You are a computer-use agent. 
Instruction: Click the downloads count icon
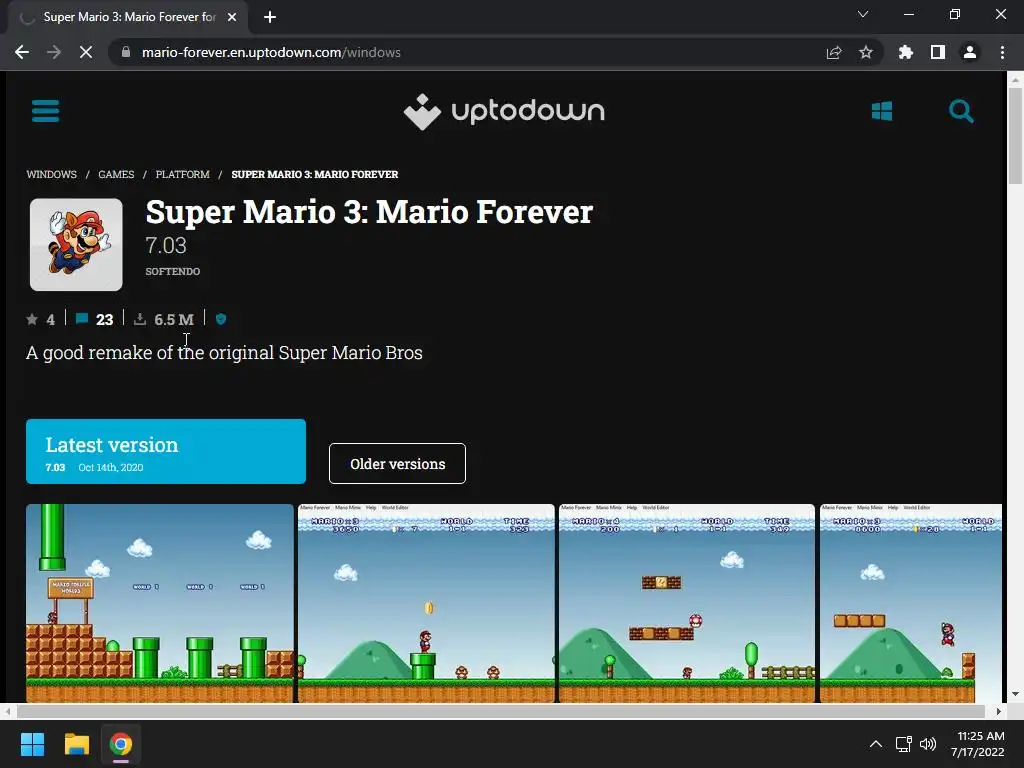click(140, 319)
